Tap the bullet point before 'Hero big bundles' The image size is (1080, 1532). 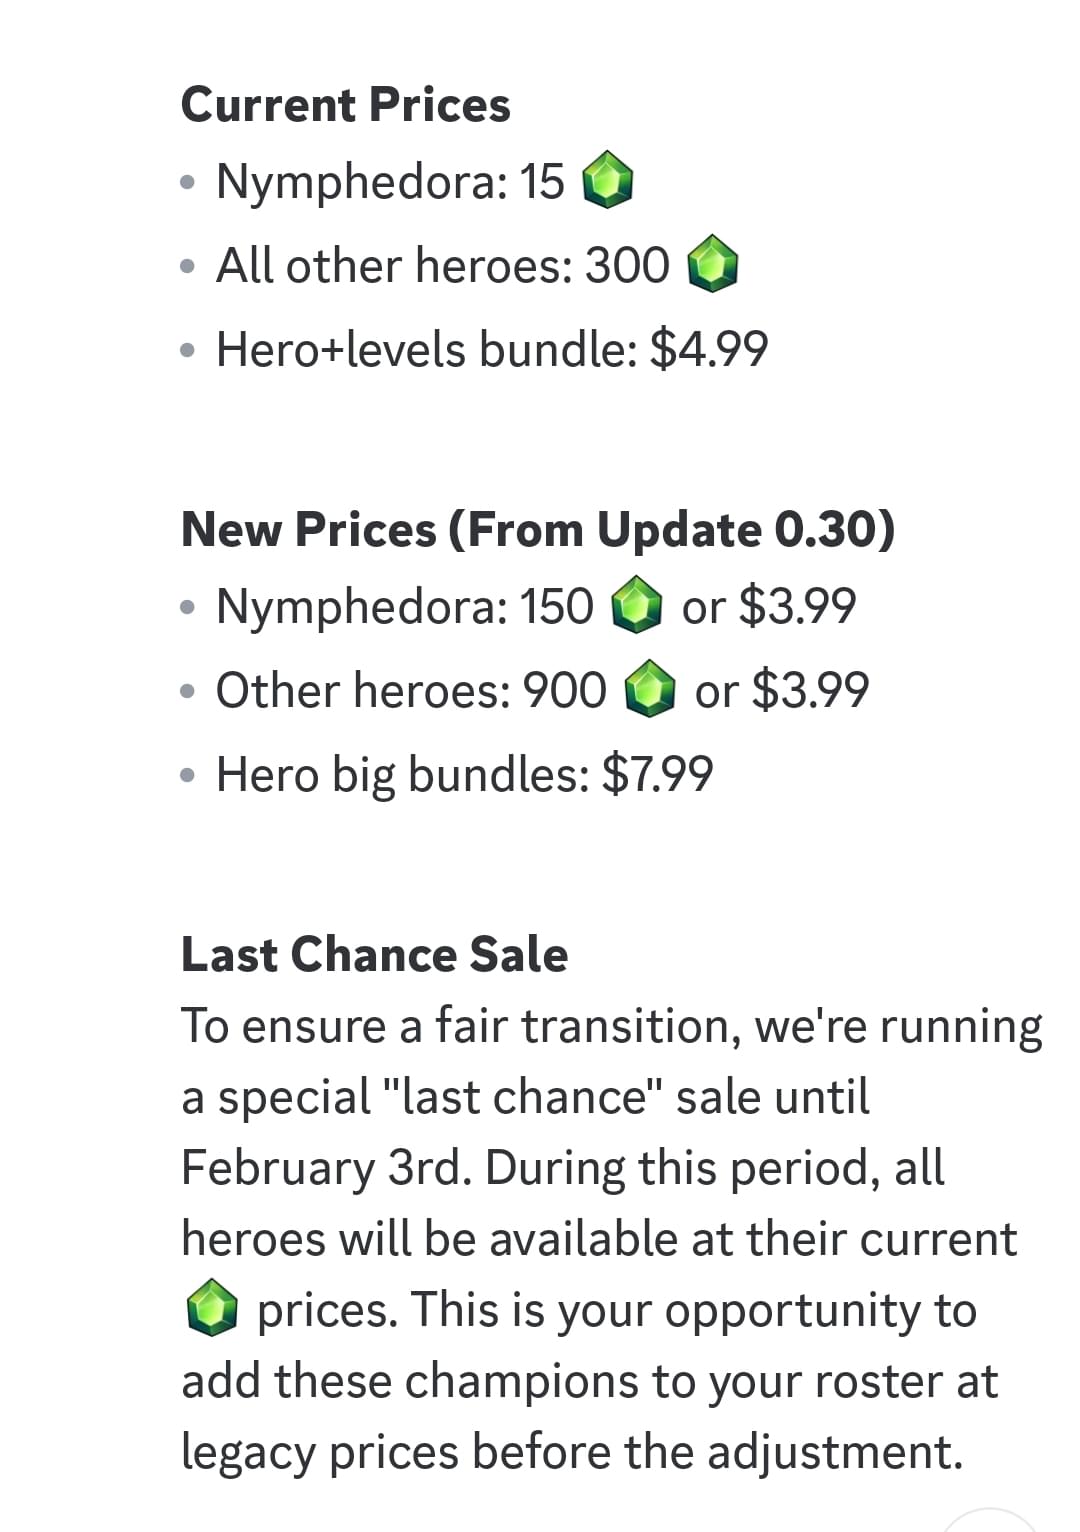point(187,776)
